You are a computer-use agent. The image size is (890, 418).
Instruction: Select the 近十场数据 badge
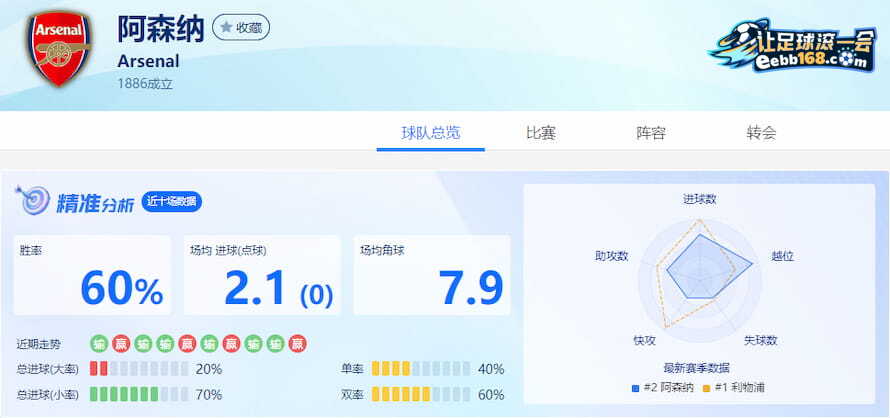coord(171,201)
